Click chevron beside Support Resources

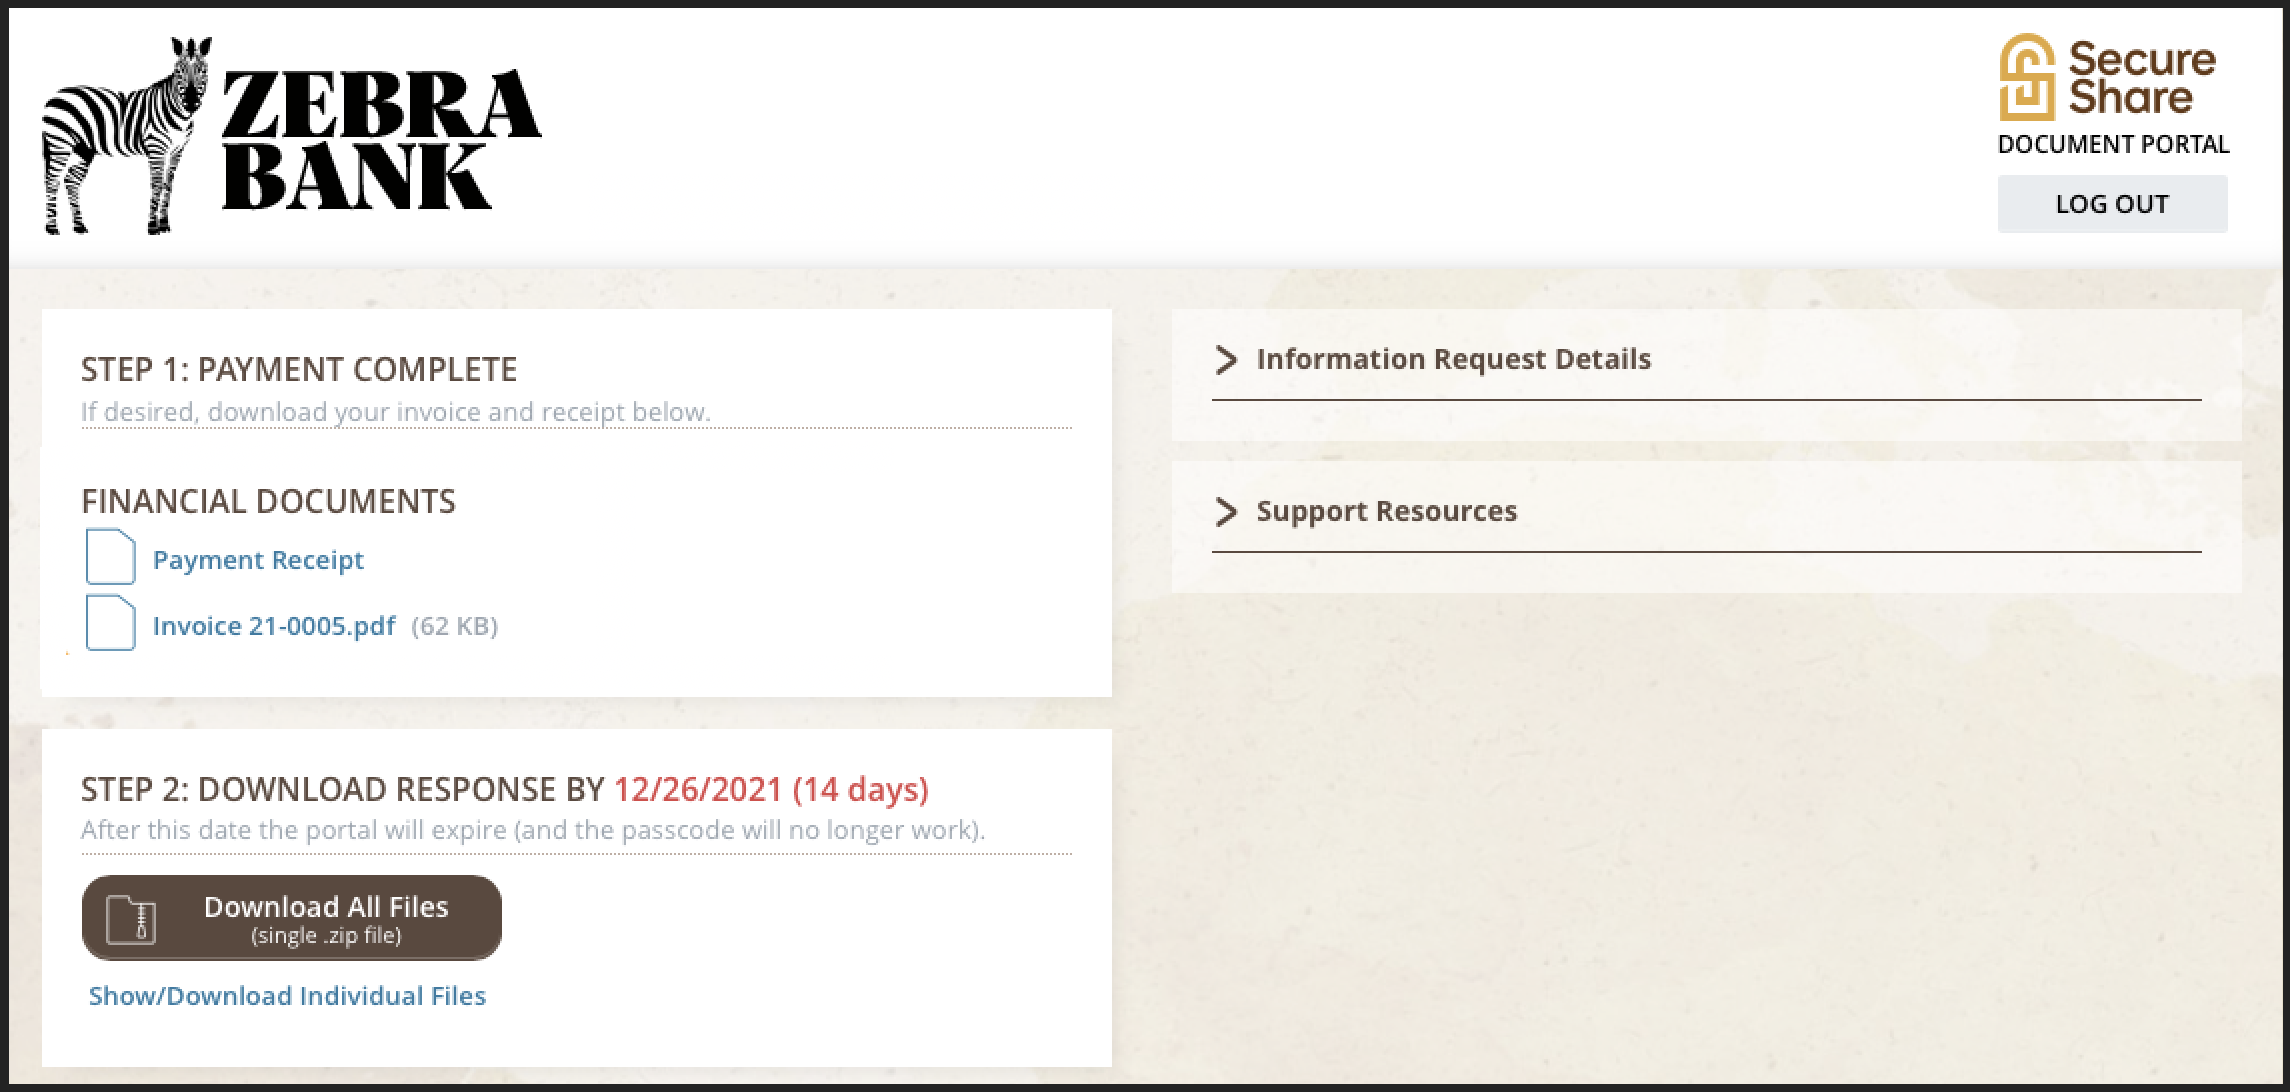pyautogui.click(x=1226, y=512)
